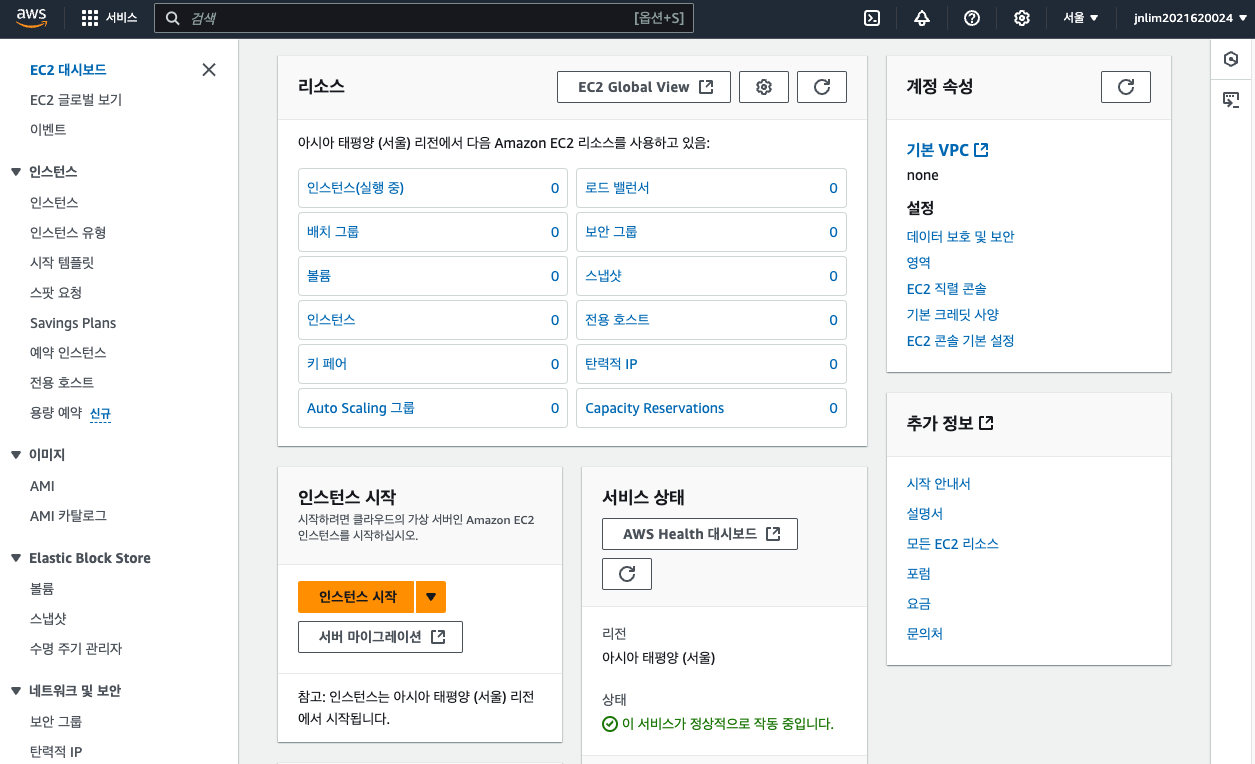Open the 시작 안내서 link

[x=939, y=484]
